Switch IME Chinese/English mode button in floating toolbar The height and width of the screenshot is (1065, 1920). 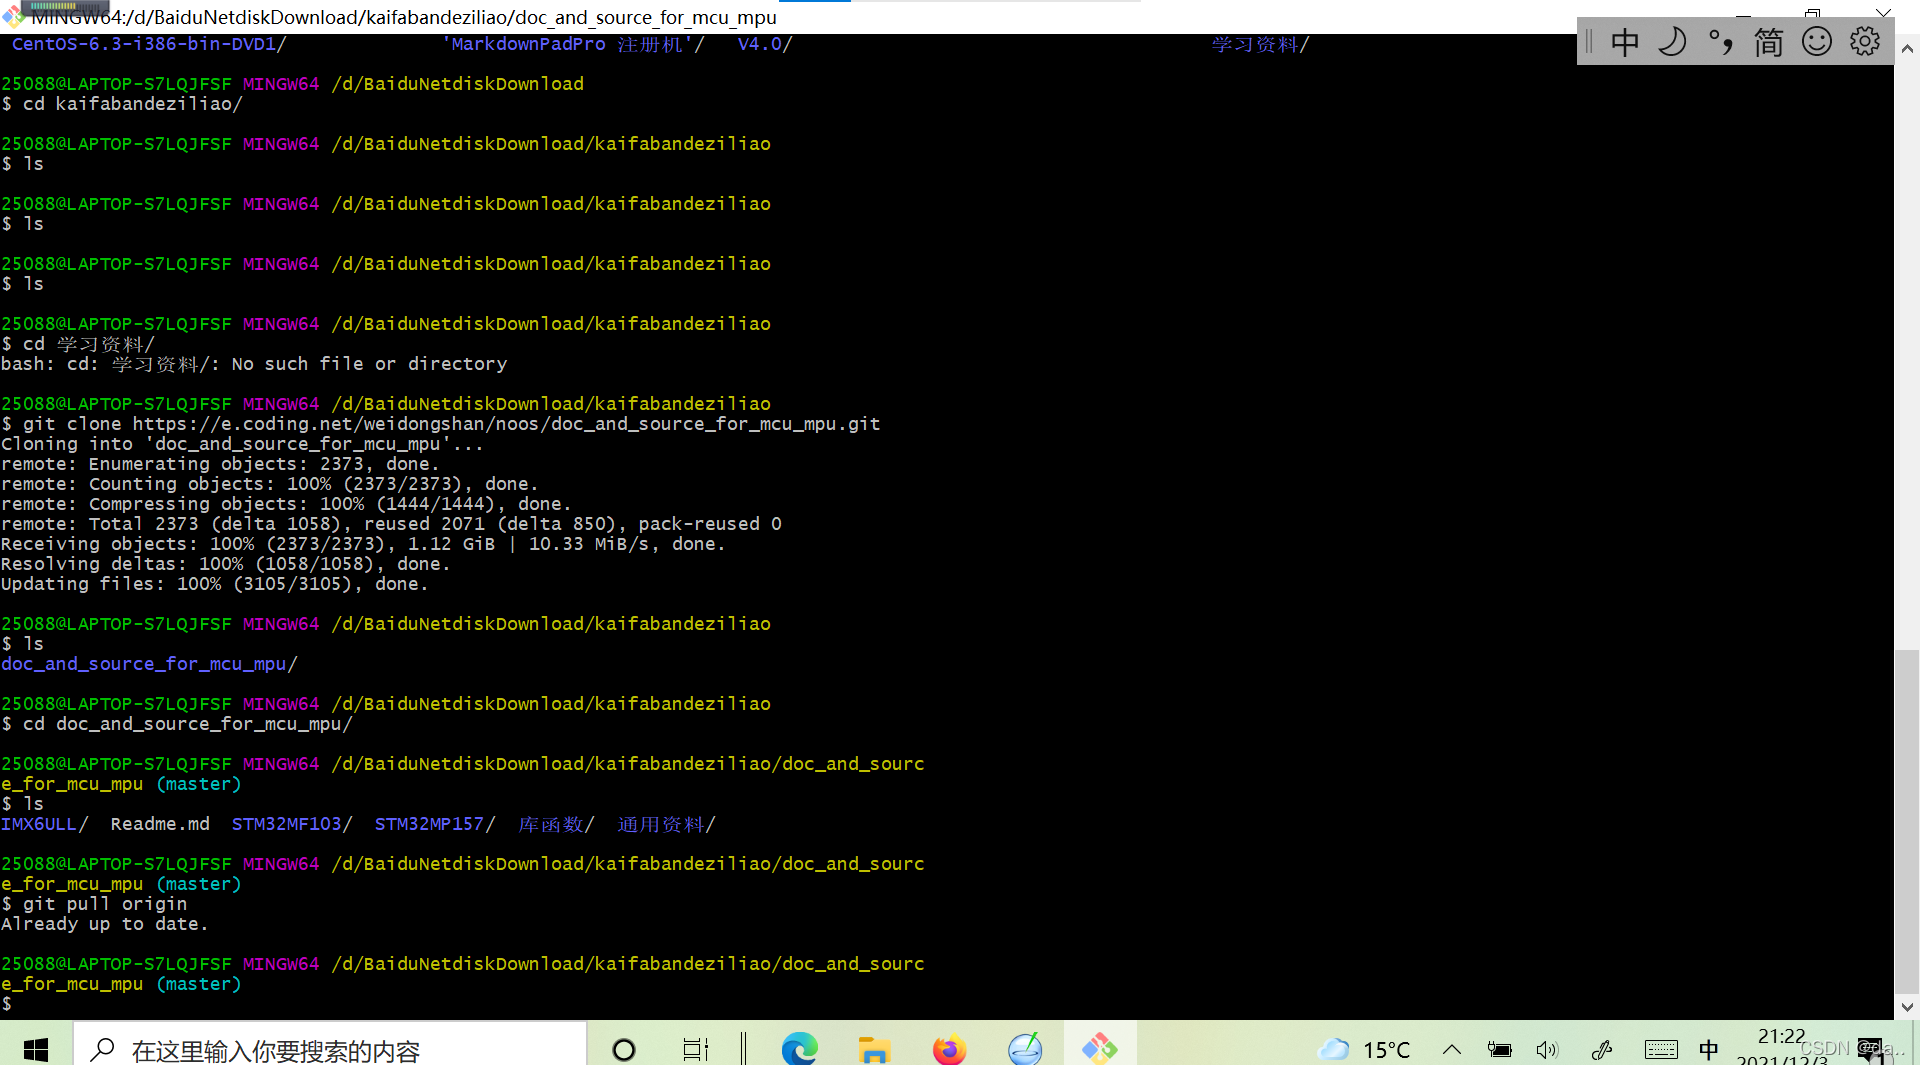click(x=1625, y=42)
